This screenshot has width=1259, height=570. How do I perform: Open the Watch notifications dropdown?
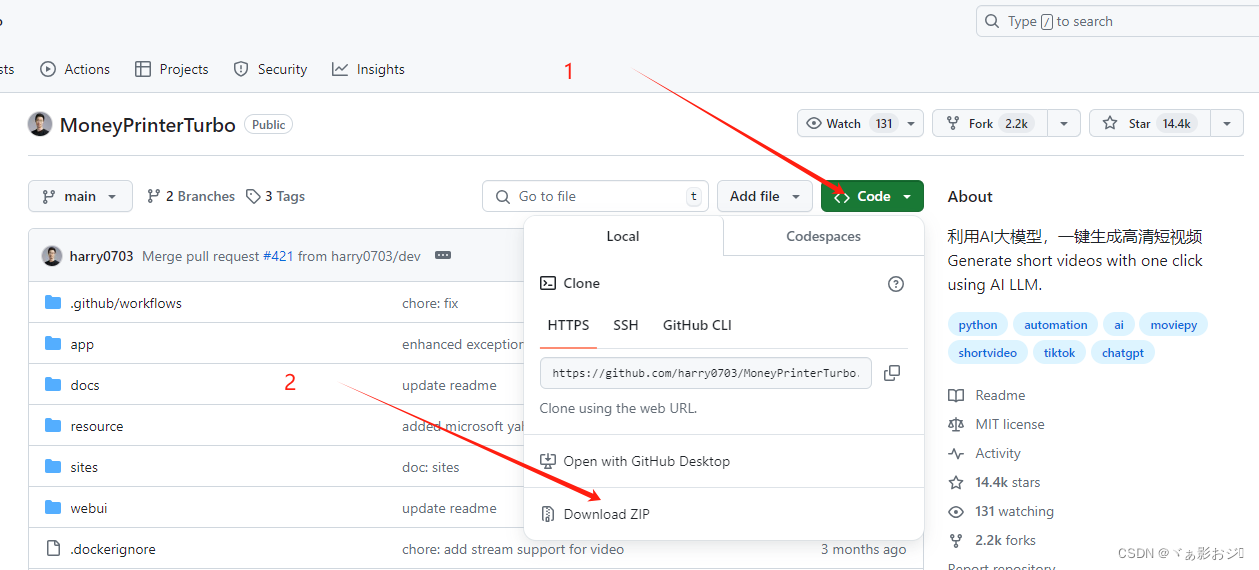pos(860,123)
